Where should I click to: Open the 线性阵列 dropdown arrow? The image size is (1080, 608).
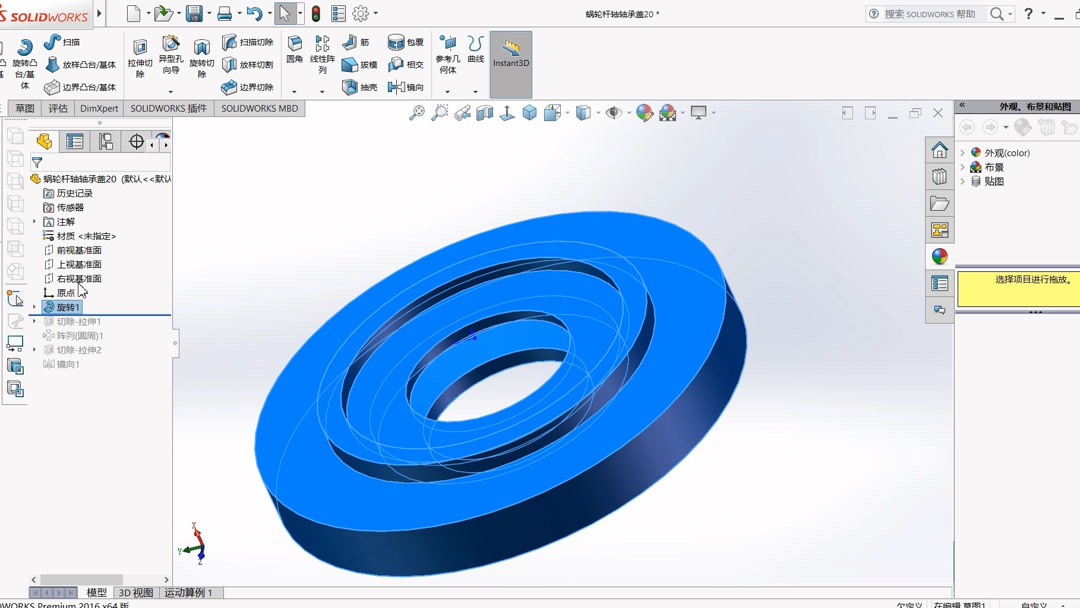[322, 91]
